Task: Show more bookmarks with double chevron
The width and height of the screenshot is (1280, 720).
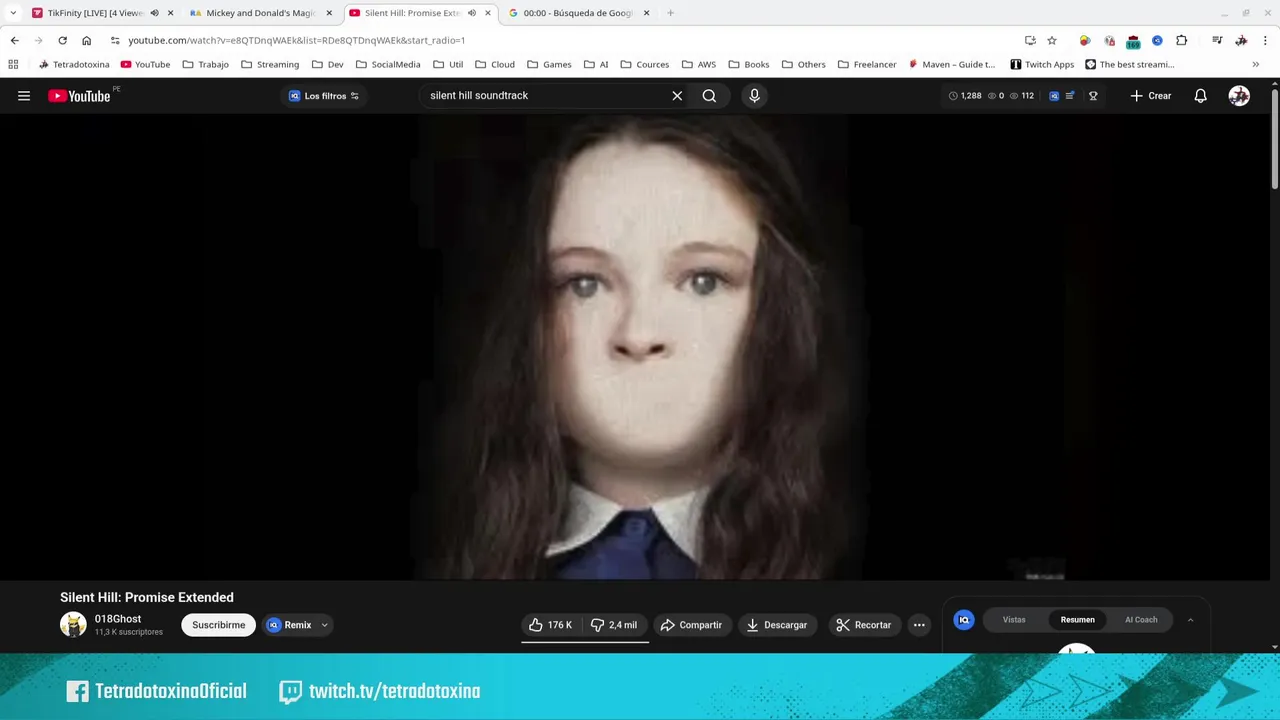Action: pos(1255,64)
